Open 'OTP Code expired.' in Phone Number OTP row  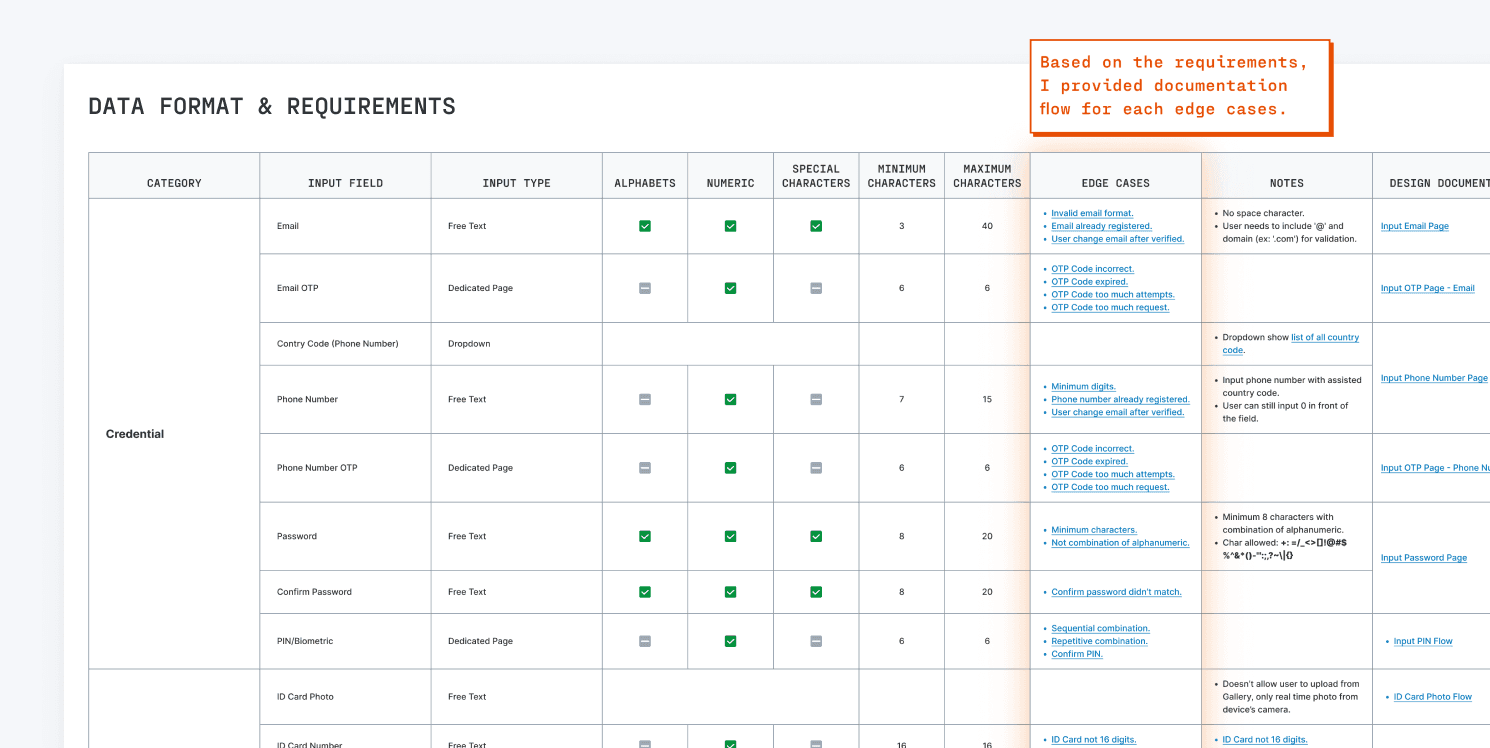point(1089,462)
